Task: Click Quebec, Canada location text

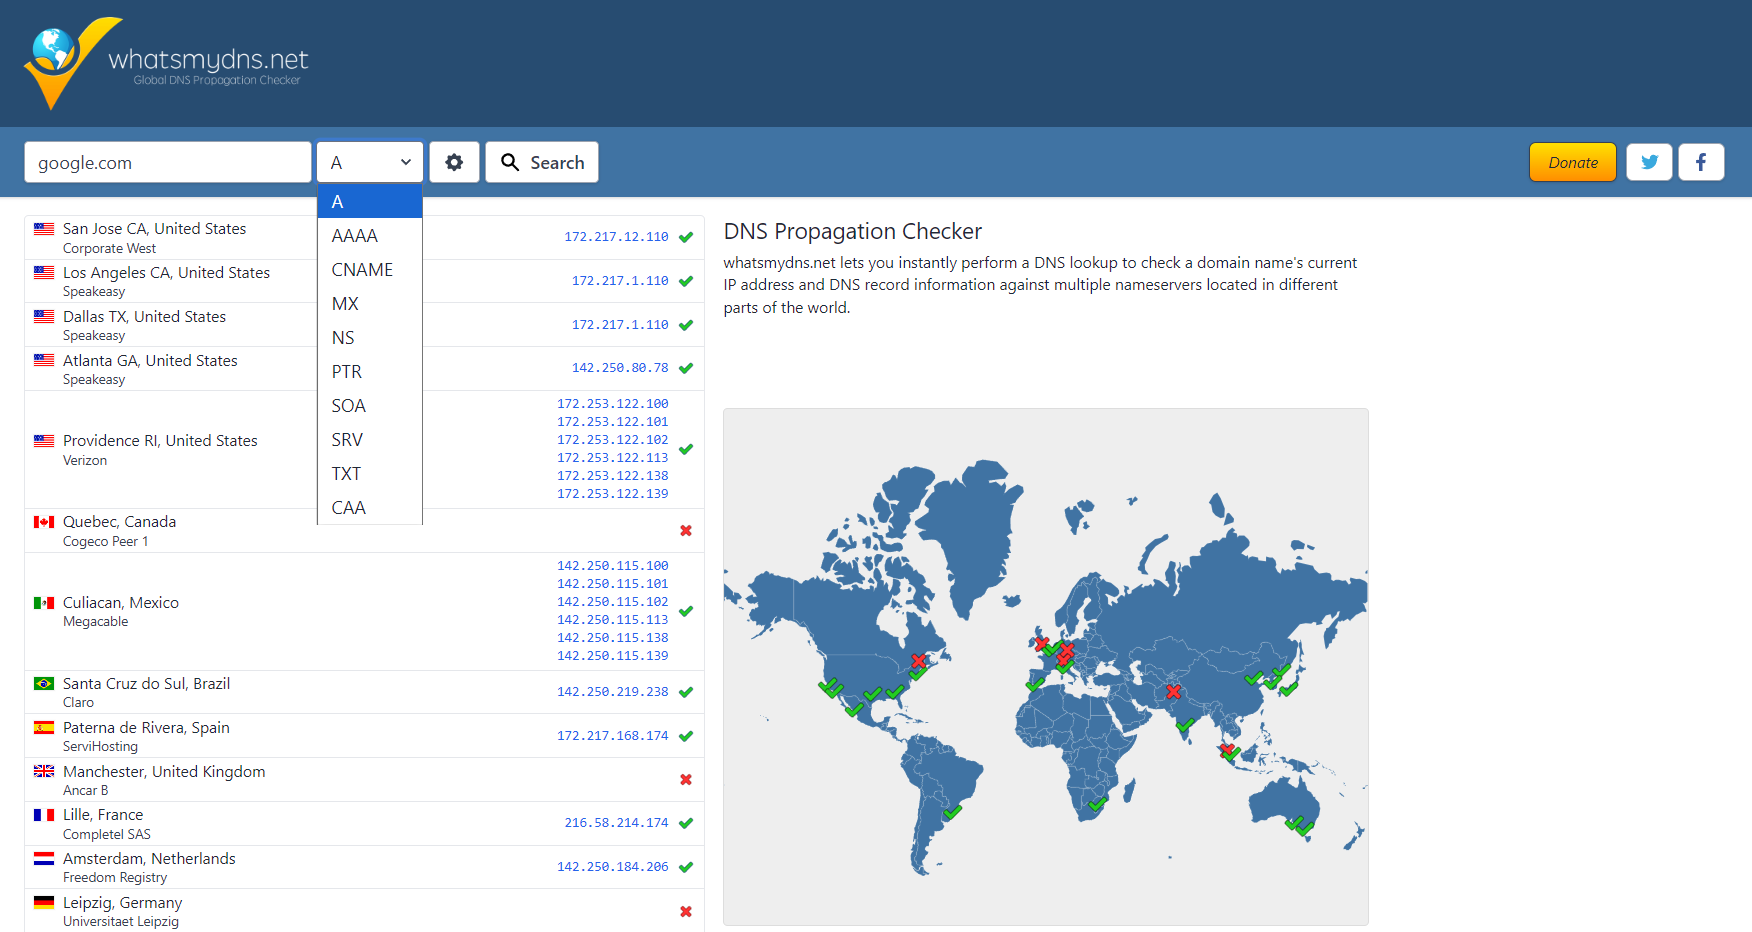Action: 119,522
